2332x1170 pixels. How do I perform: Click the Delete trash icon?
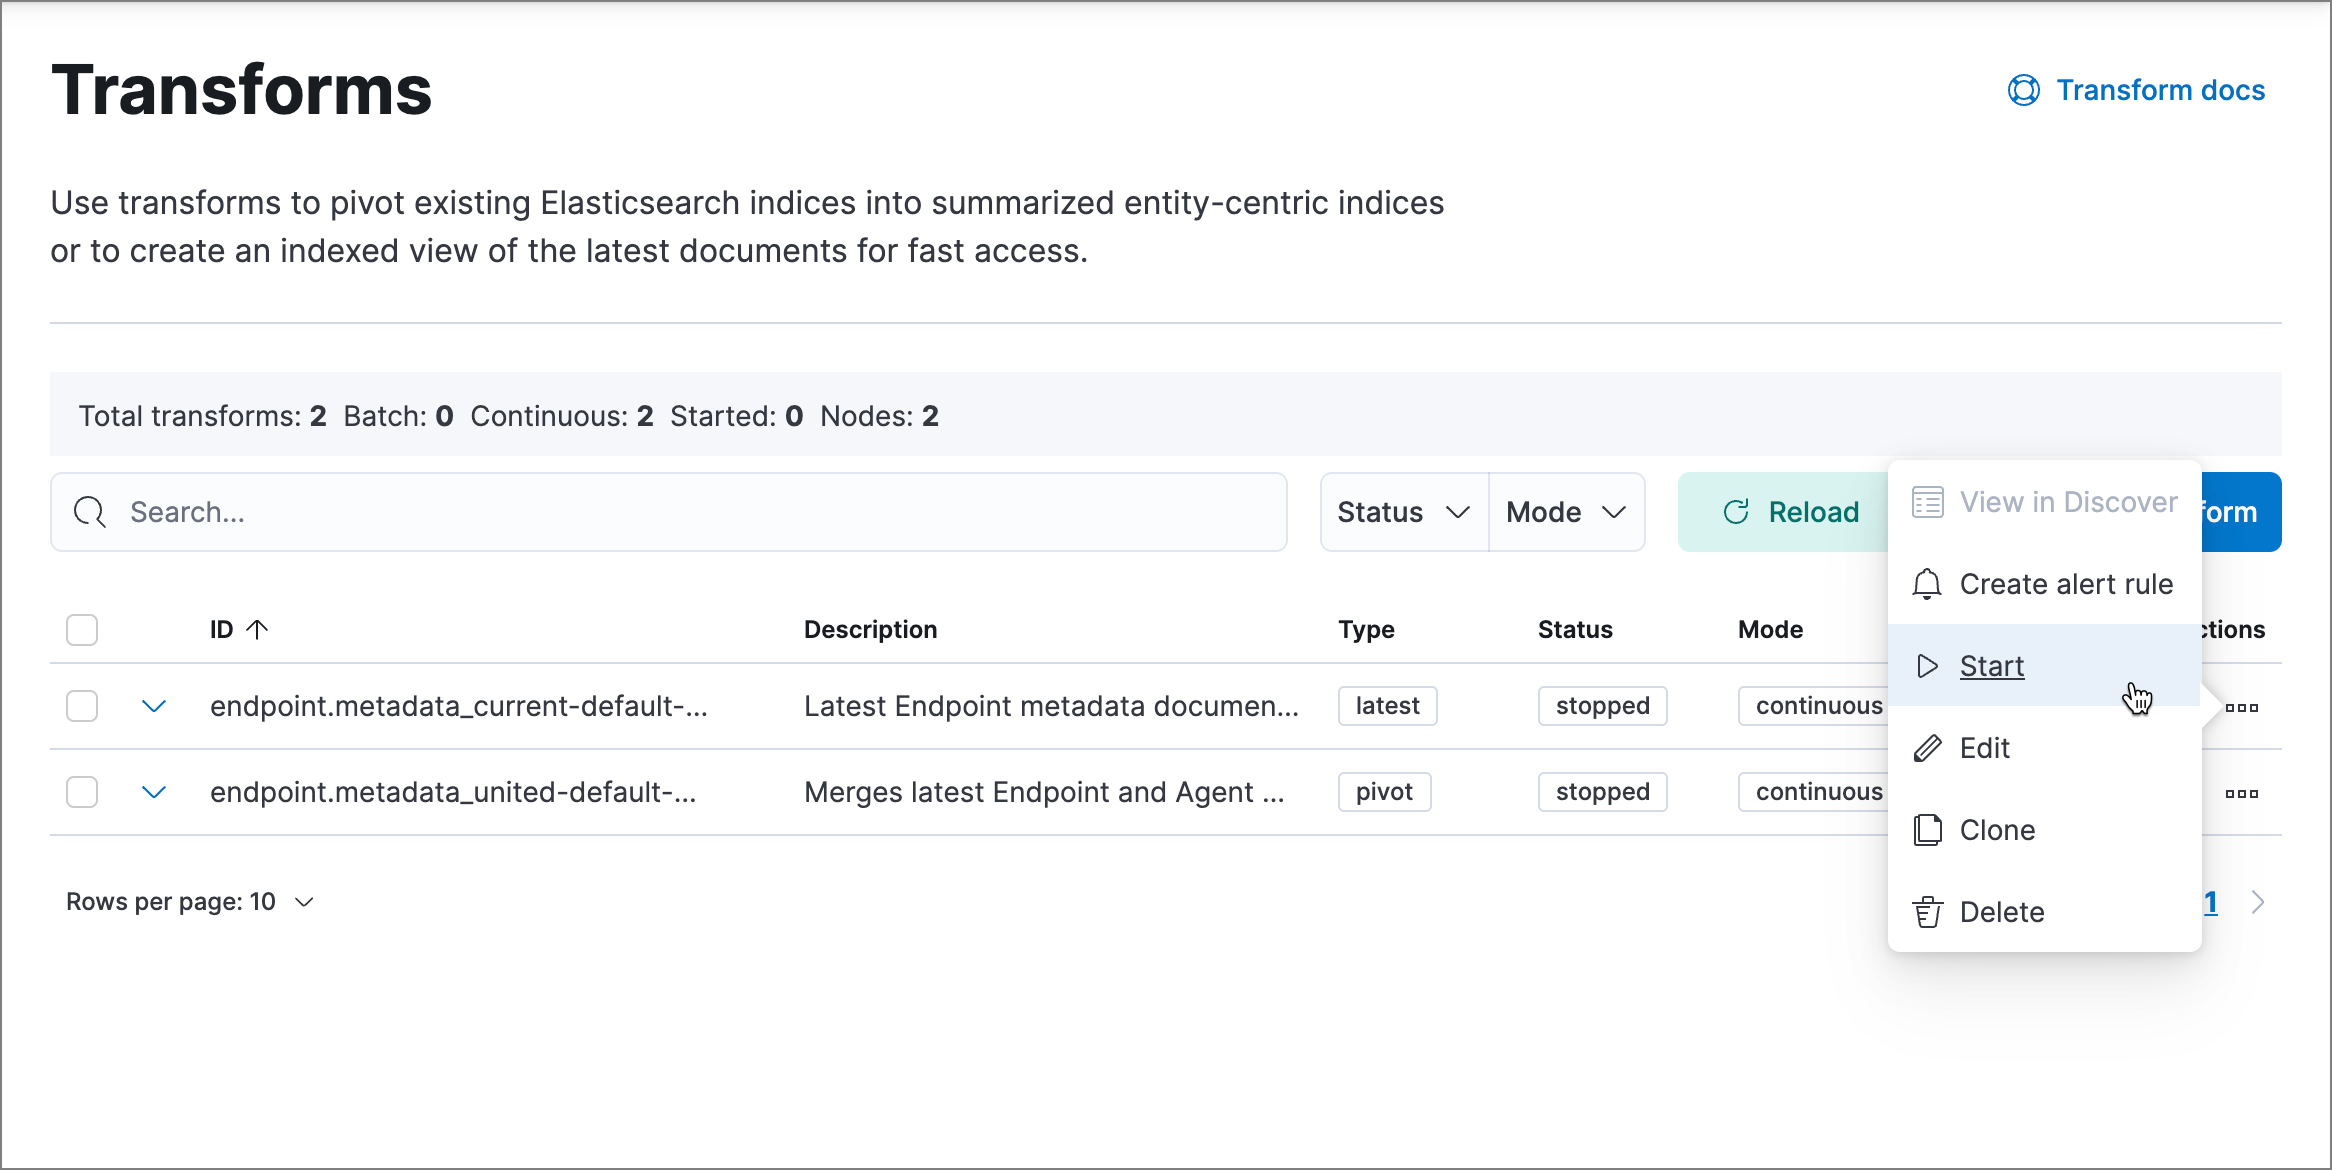point(1927,911)
